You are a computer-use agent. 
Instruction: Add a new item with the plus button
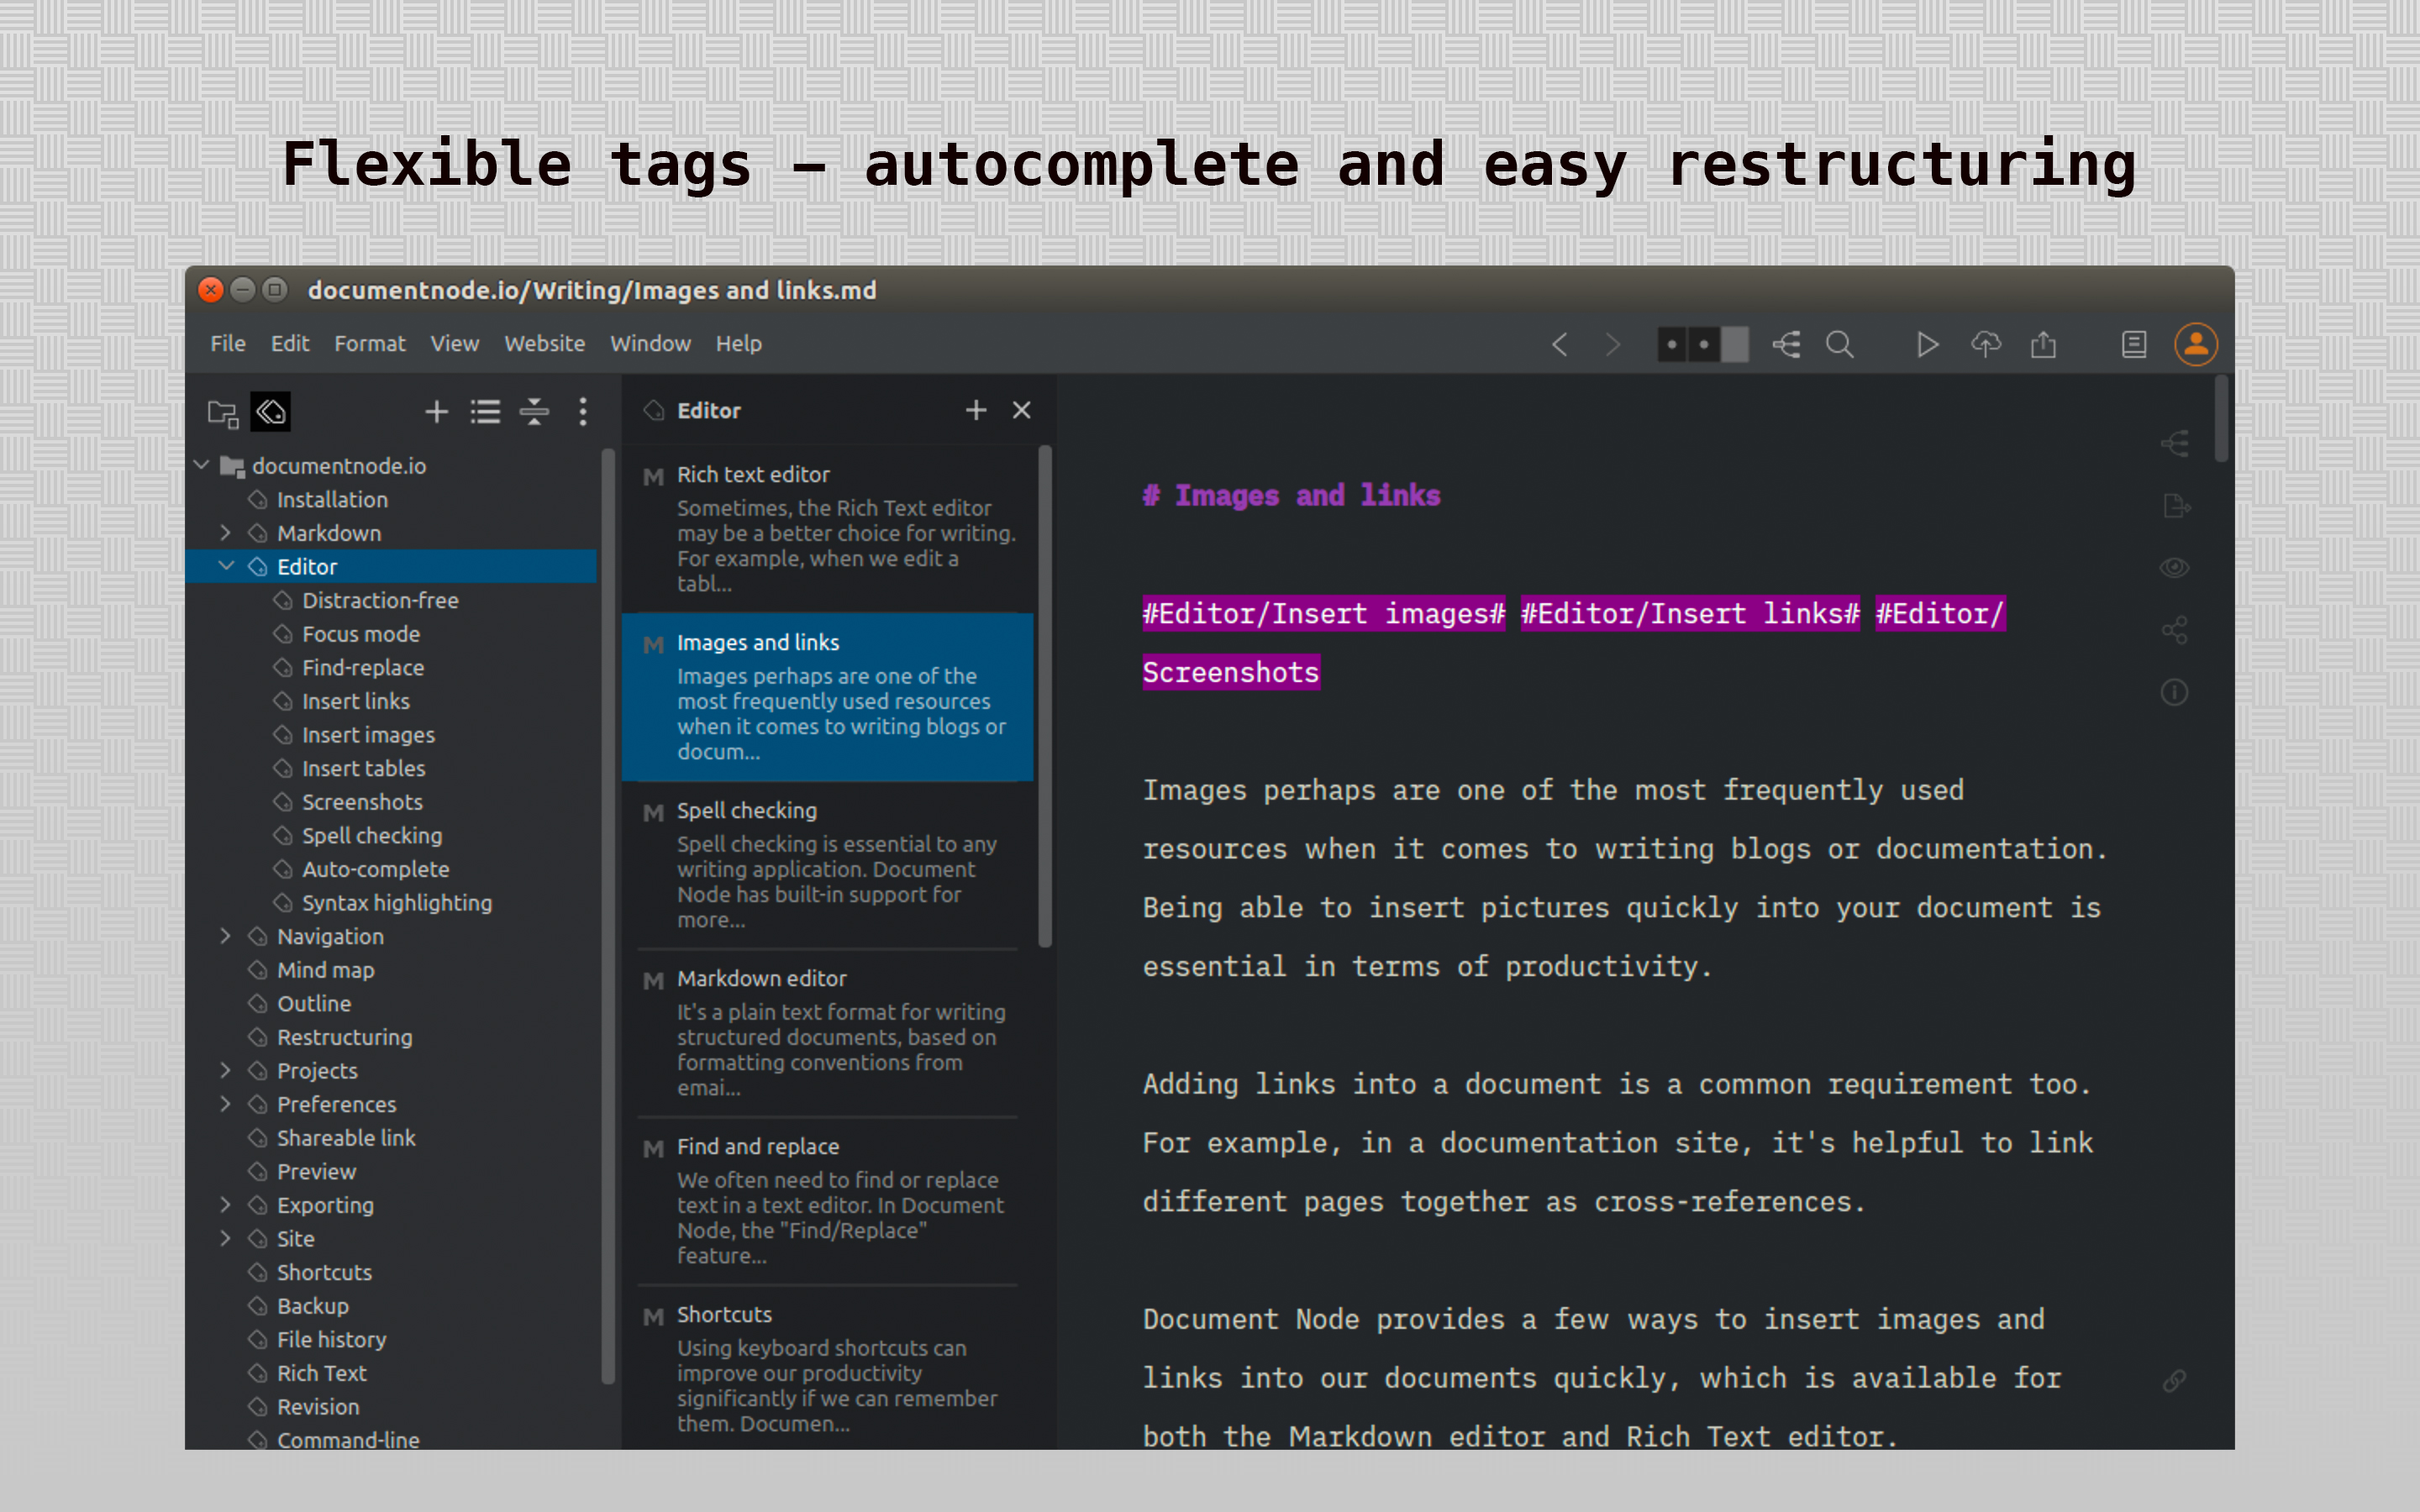point(436,411)
